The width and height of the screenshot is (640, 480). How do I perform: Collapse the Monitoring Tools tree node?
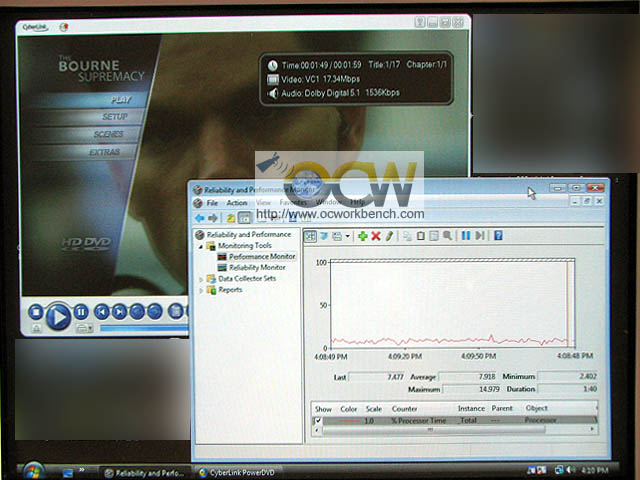200,247
